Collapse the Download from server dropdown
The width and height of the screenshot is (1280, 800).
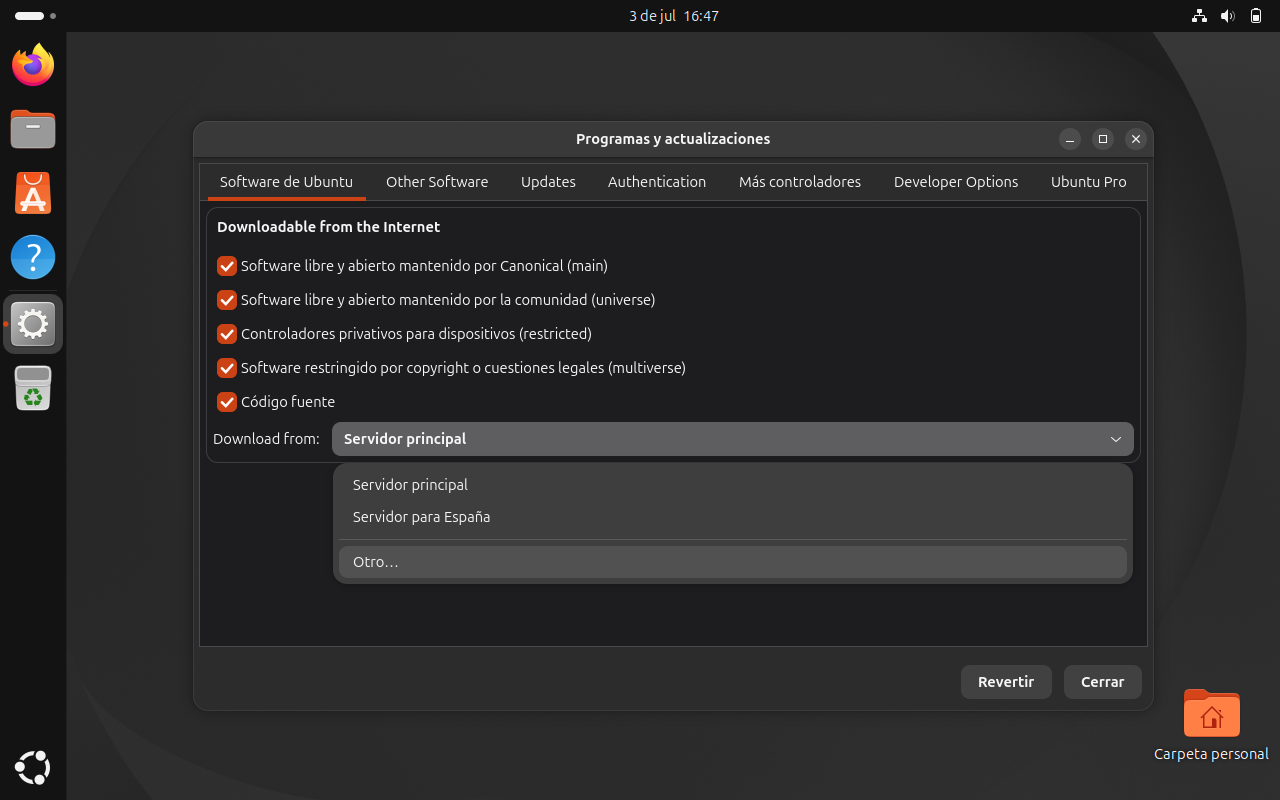coord(733,439)
